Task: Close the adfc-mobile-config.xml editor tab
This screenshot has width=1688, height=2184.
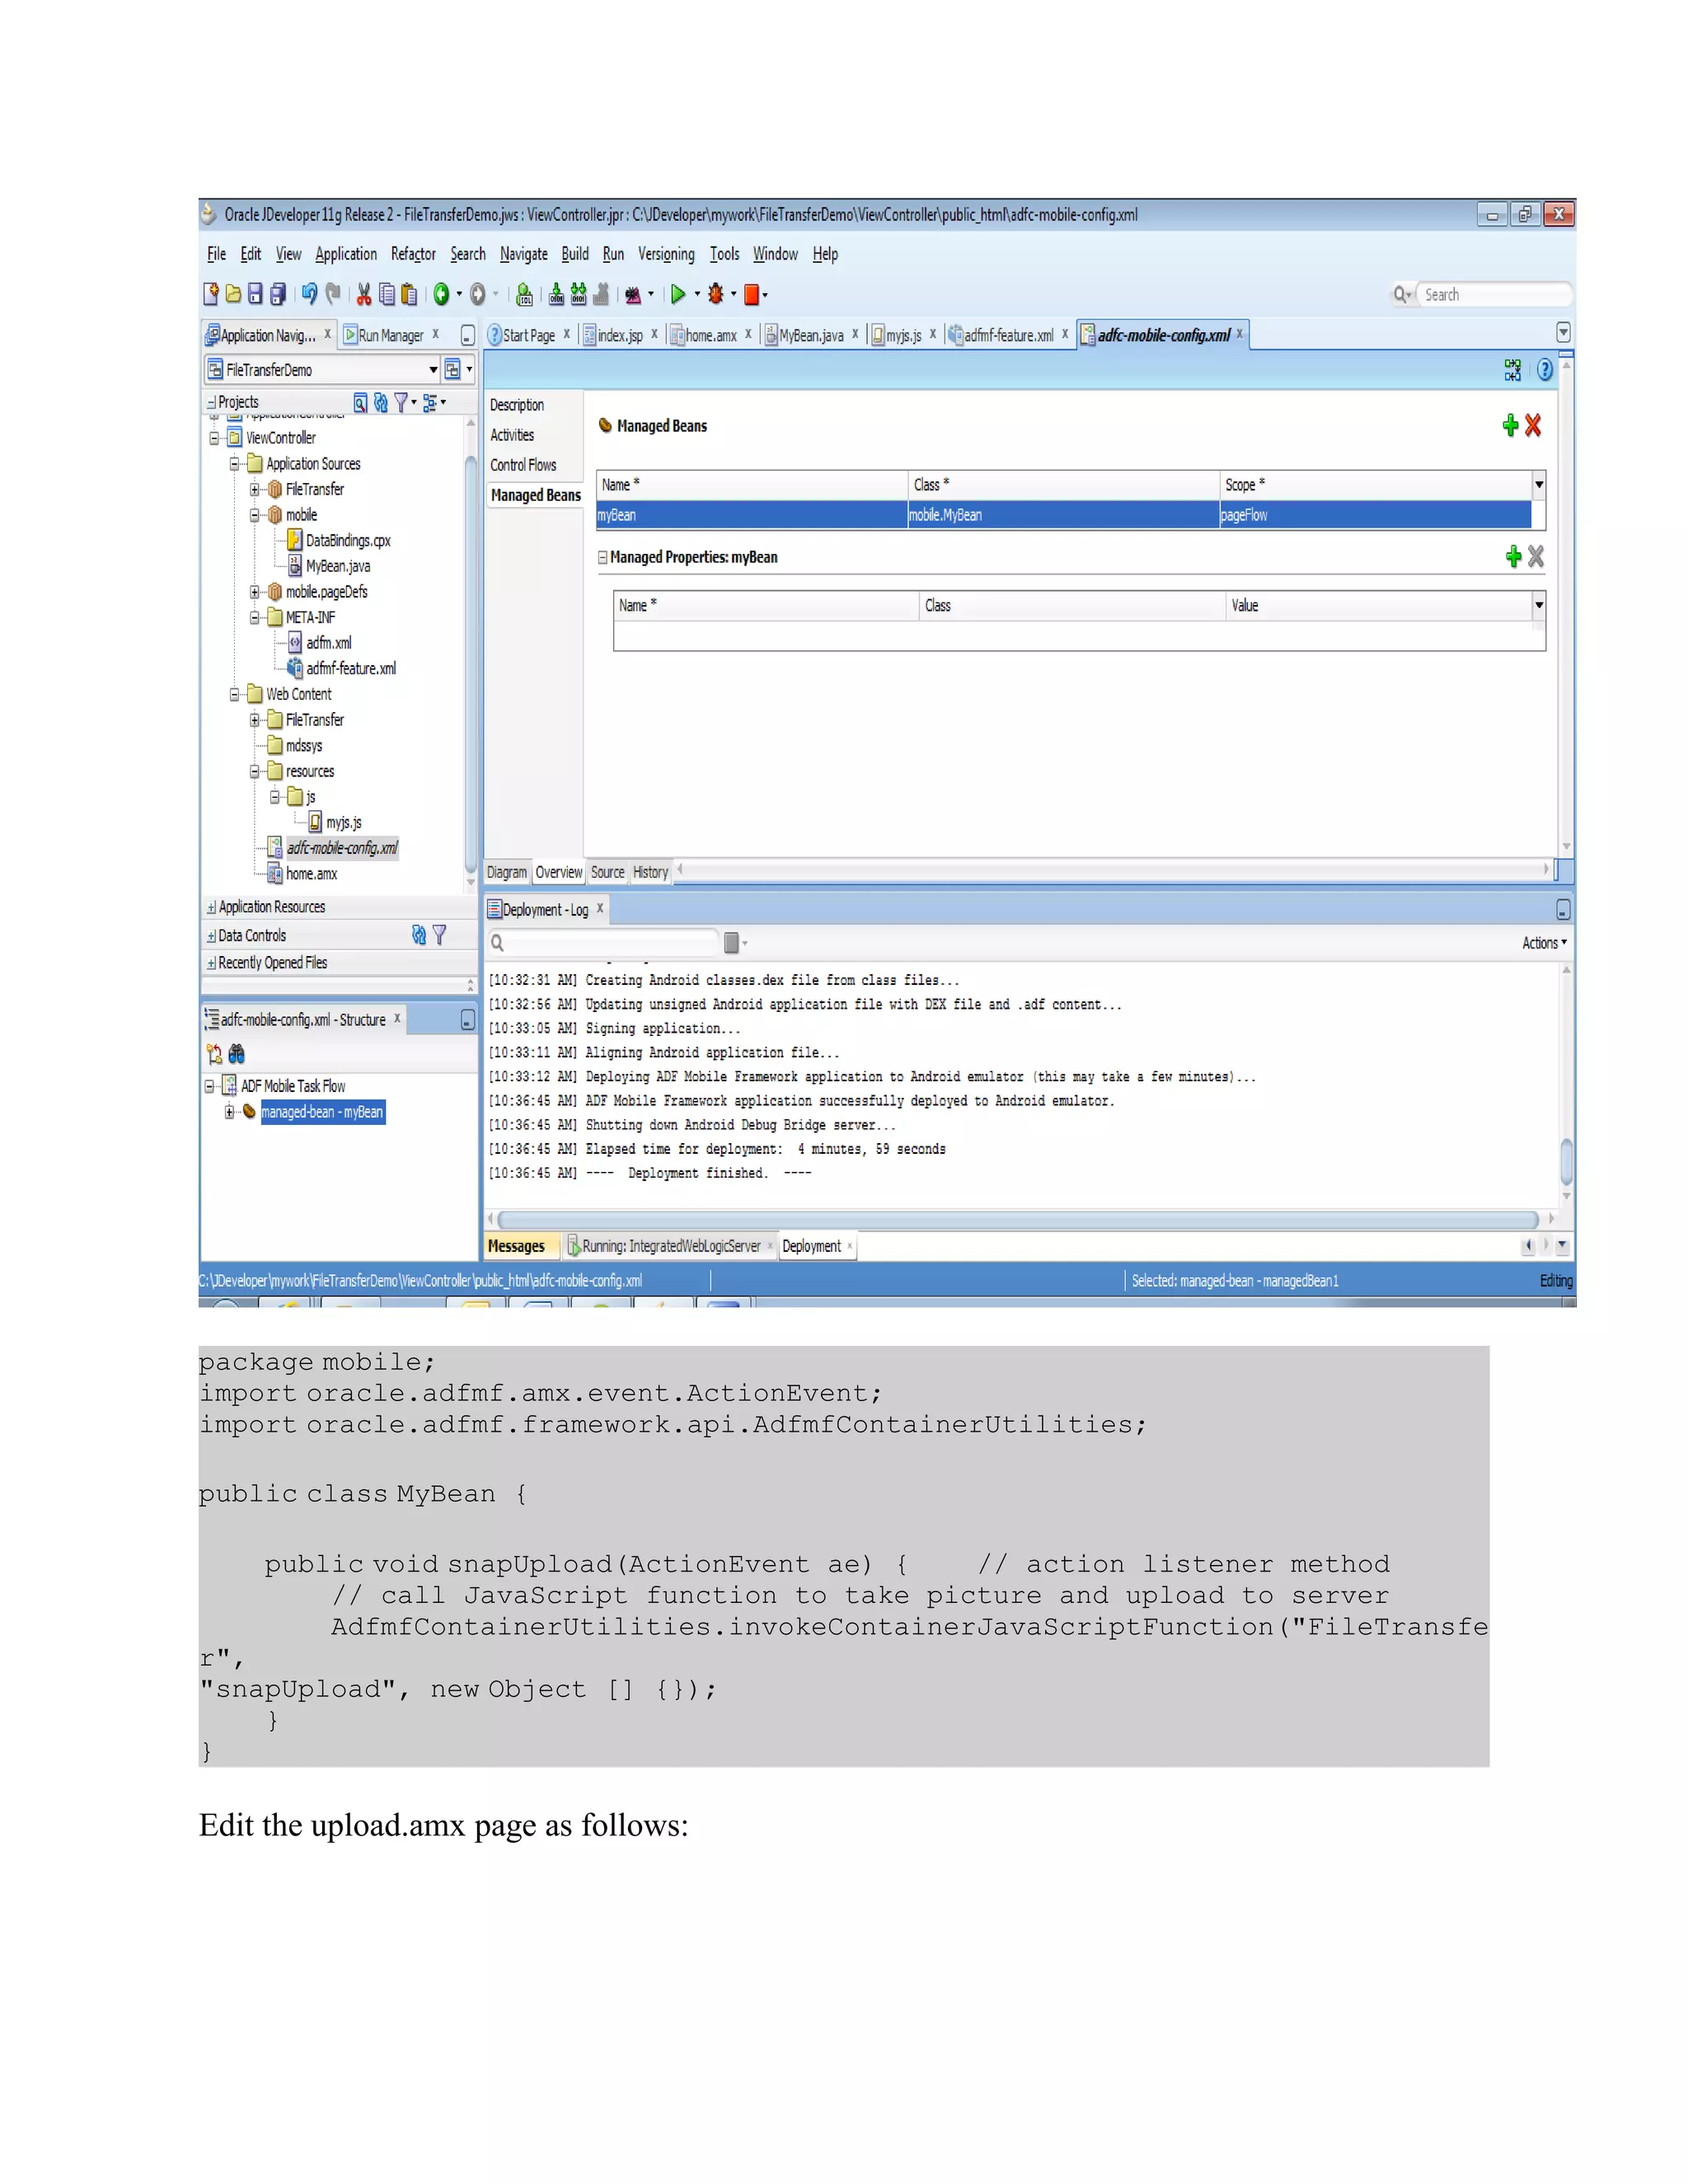Action: 1239,334
